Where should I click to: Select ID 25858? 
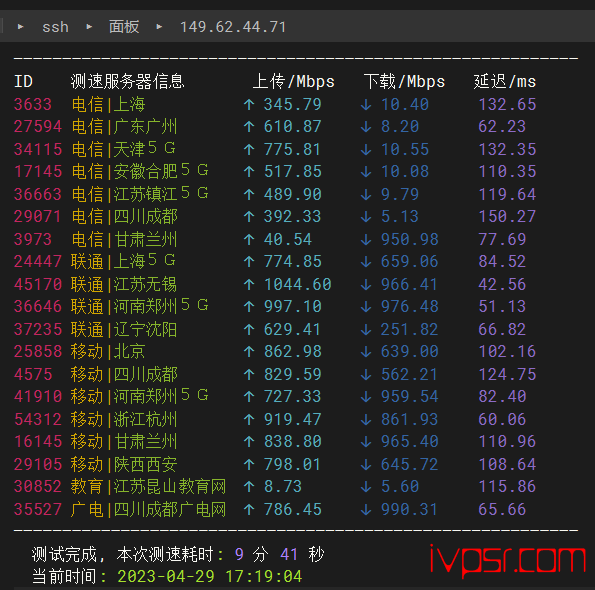[38, 351]
